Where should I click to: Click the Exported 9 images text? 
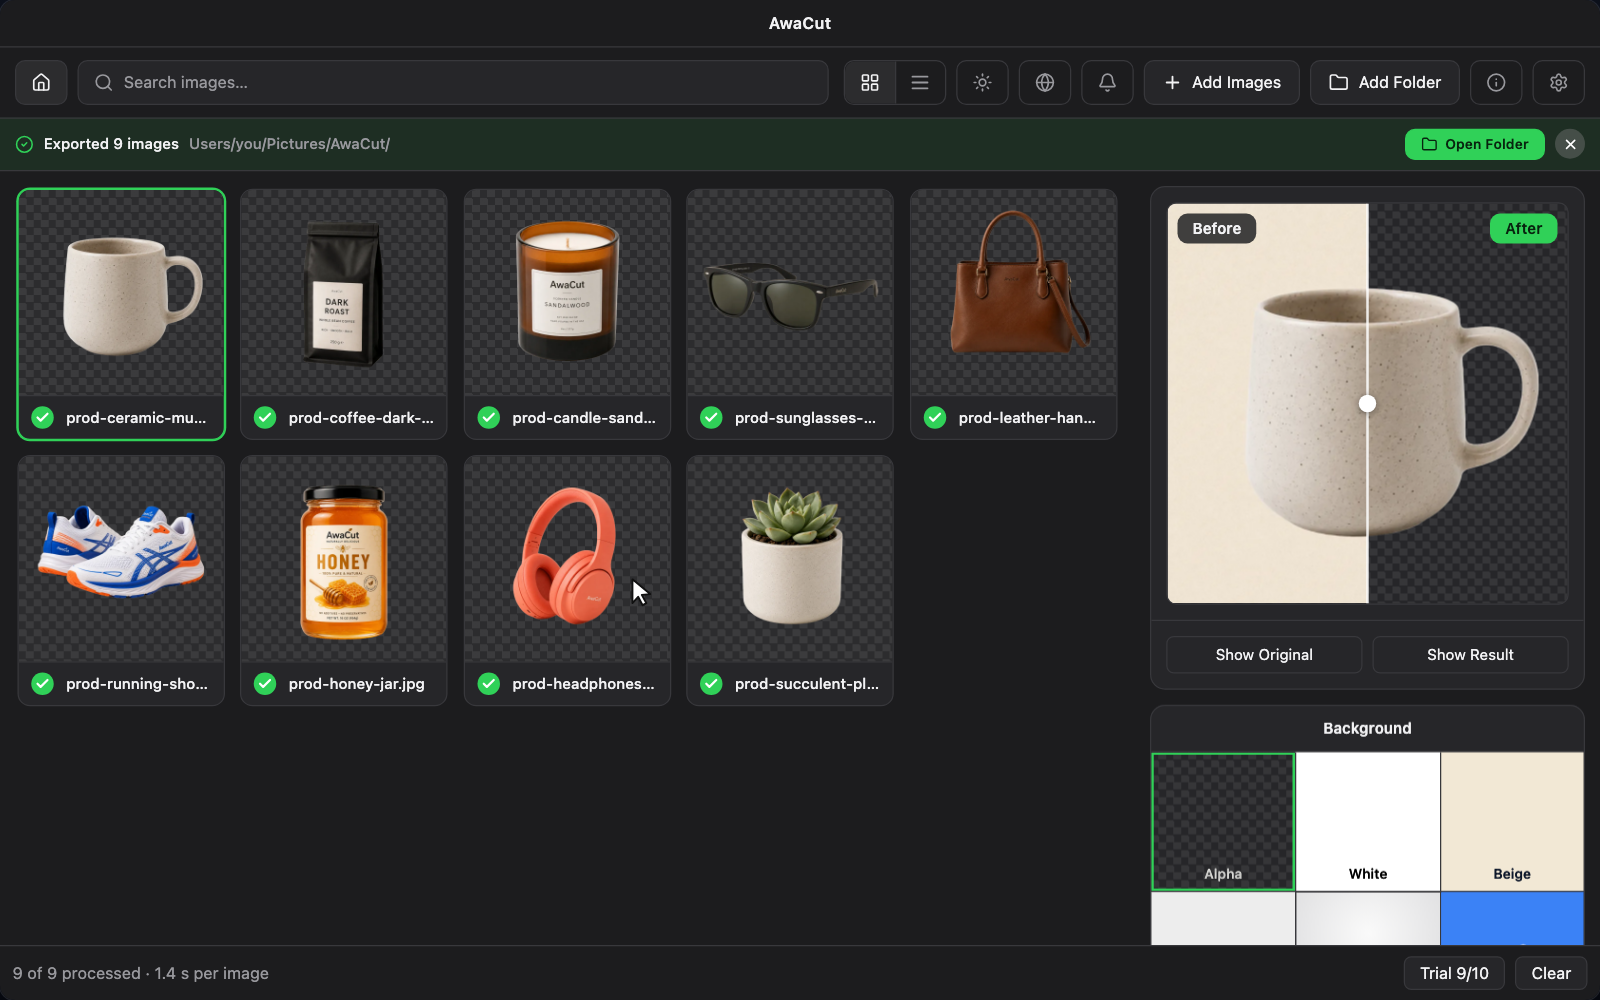coord(111,144)
